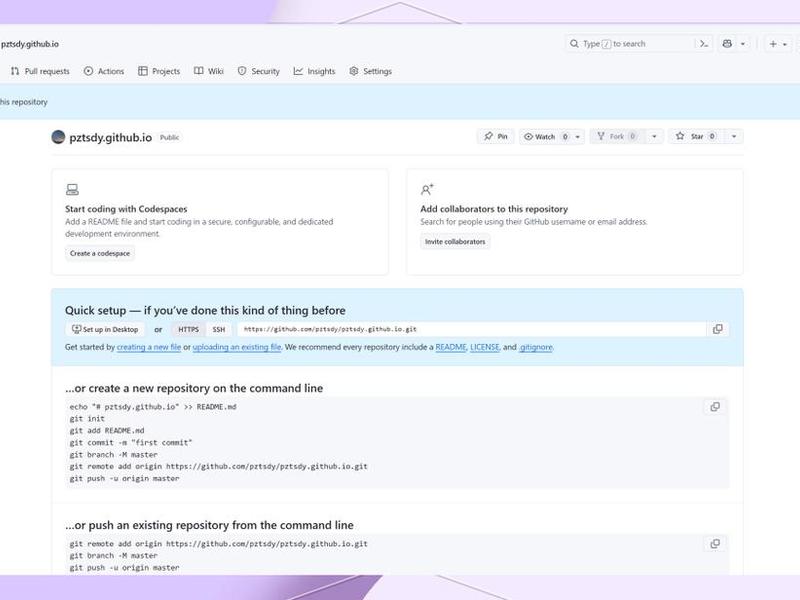Click the 'git commit -m "first commit"' line

(131, 442)
